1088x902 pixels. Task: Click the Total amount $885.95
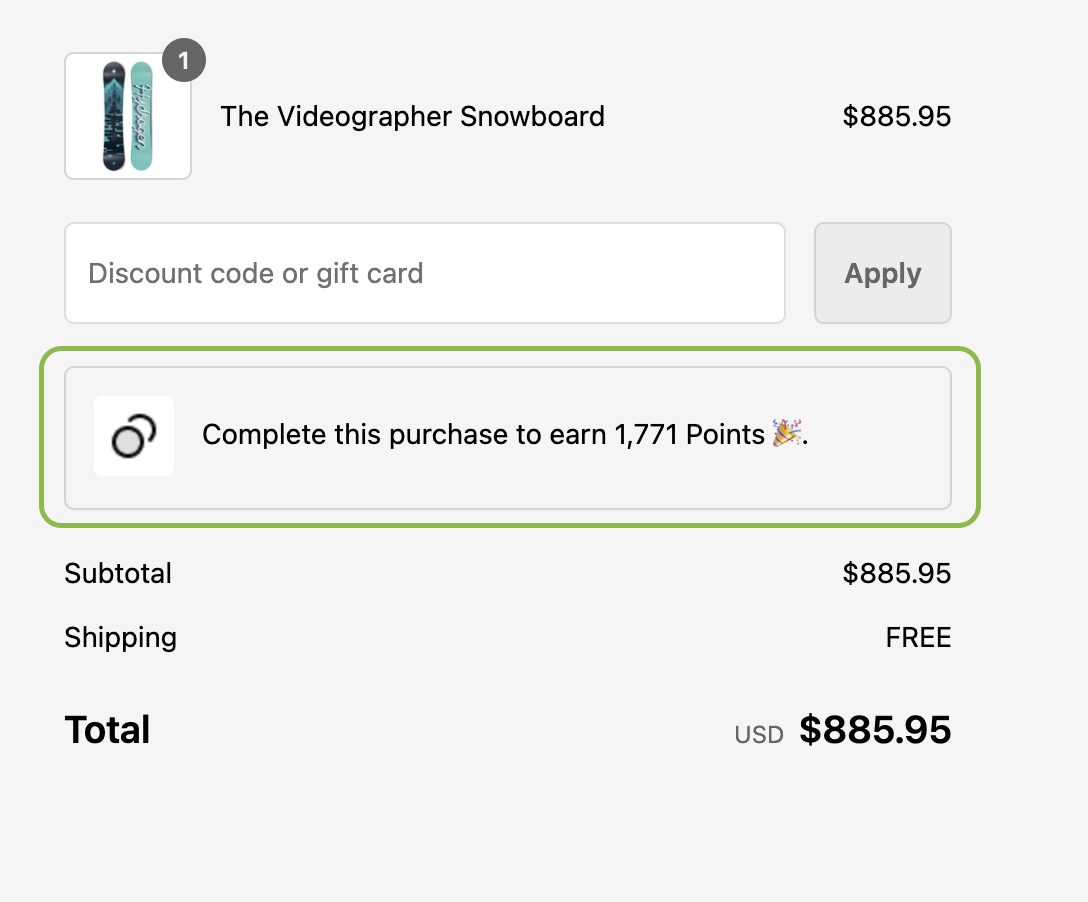tap(876, 730)
